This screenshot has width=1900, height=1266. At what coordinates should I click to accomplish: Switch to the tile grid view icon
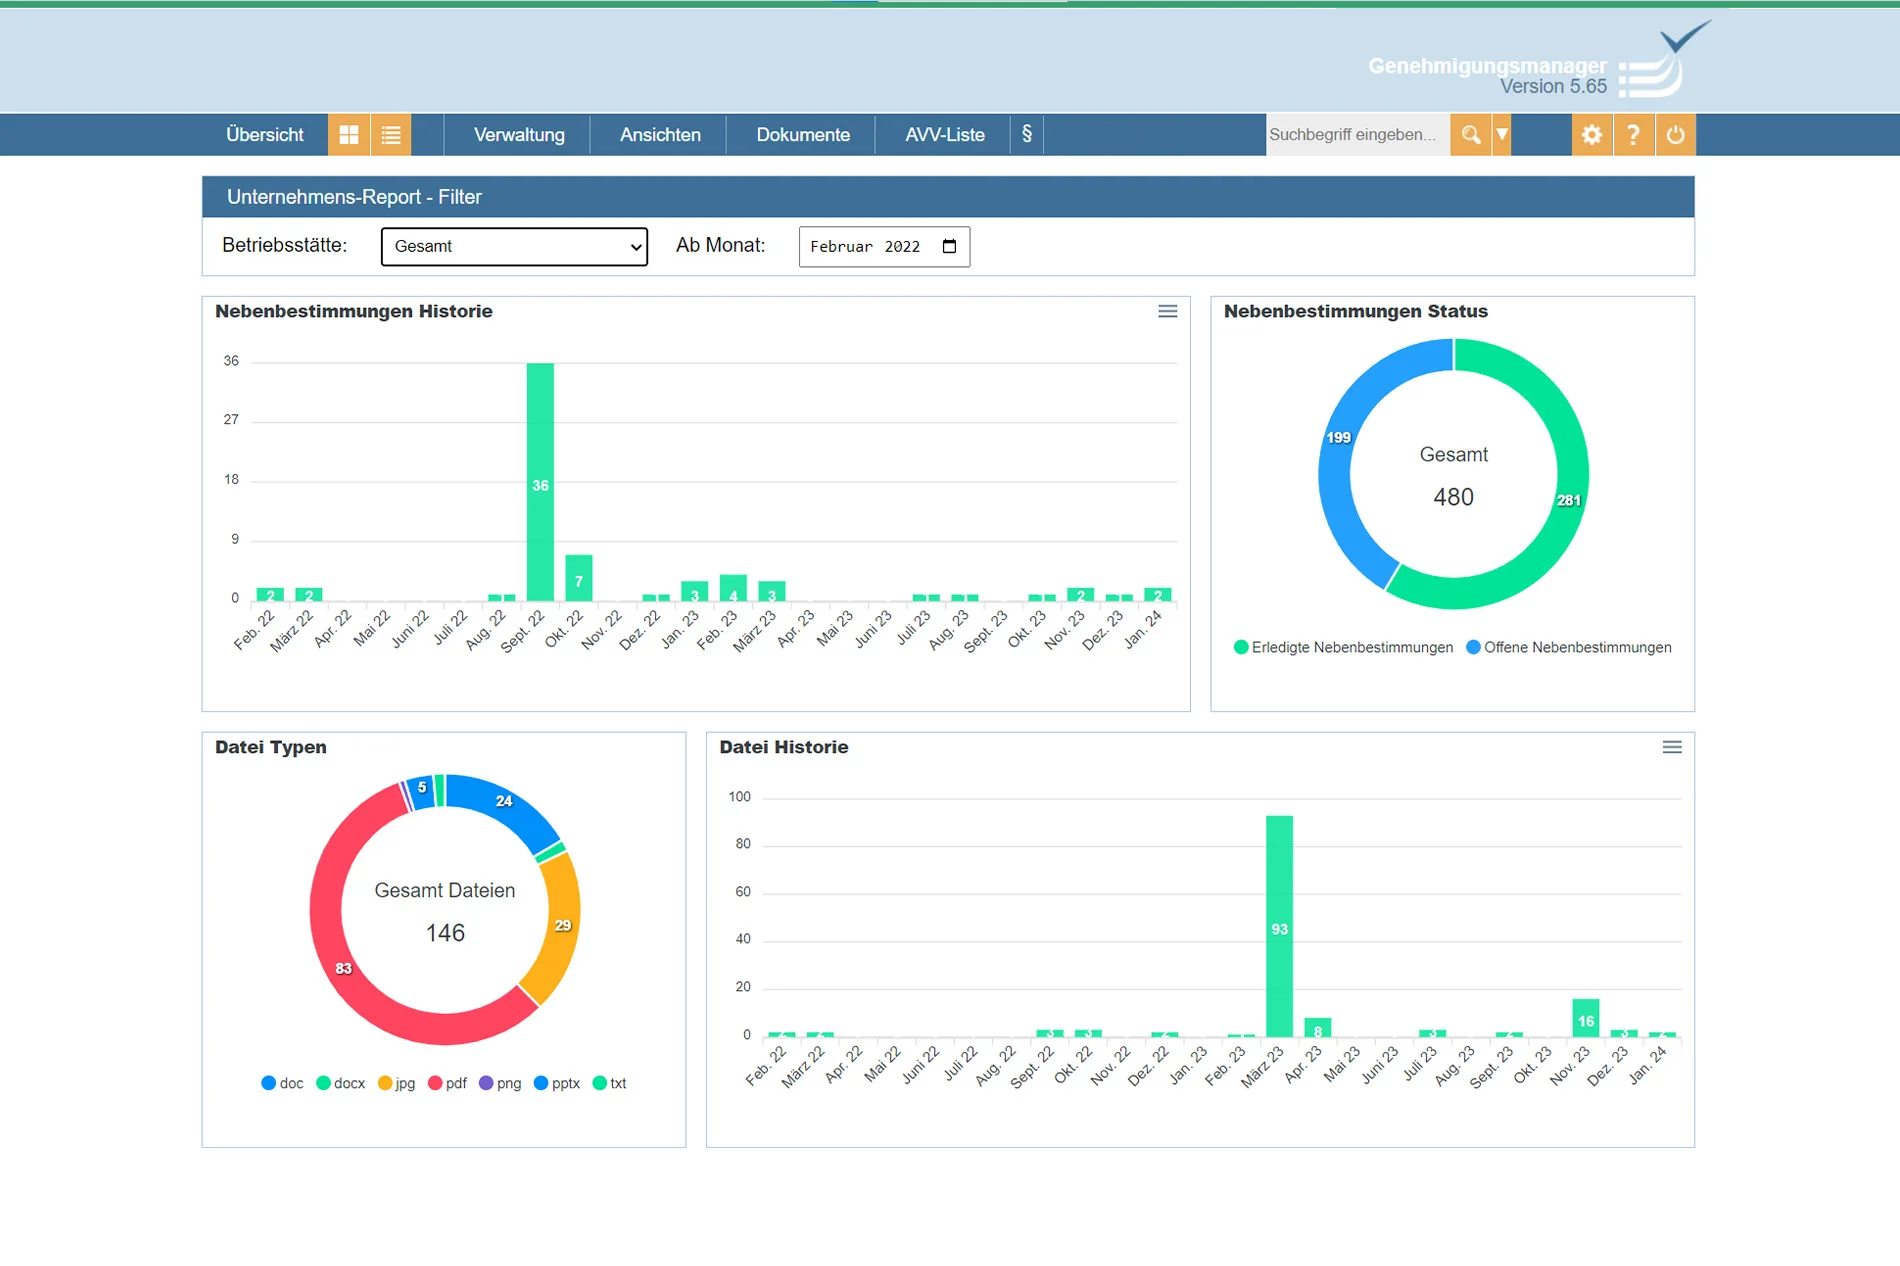click(x=348, y=135)
